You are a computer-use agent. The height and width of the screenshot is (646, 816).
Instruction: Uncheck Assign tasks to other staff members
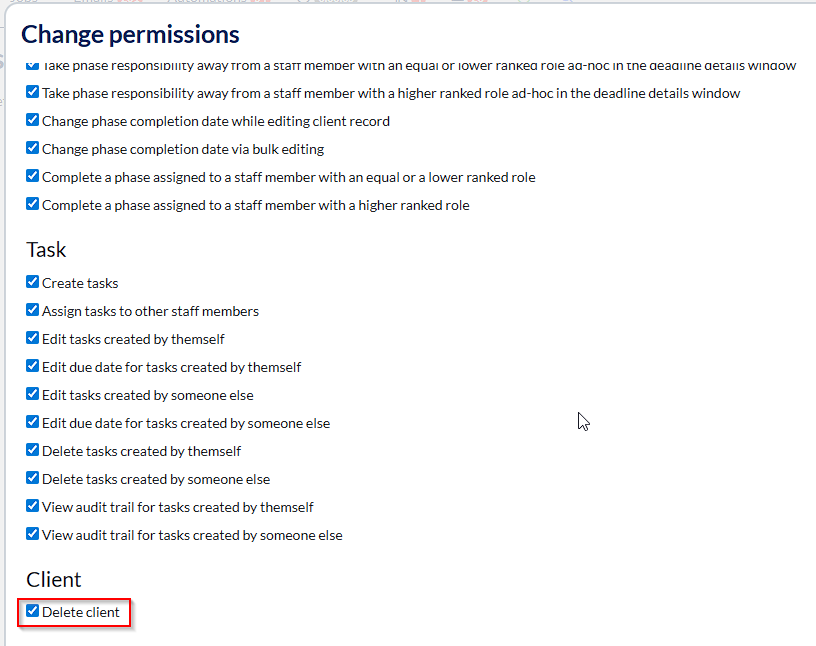33,310
